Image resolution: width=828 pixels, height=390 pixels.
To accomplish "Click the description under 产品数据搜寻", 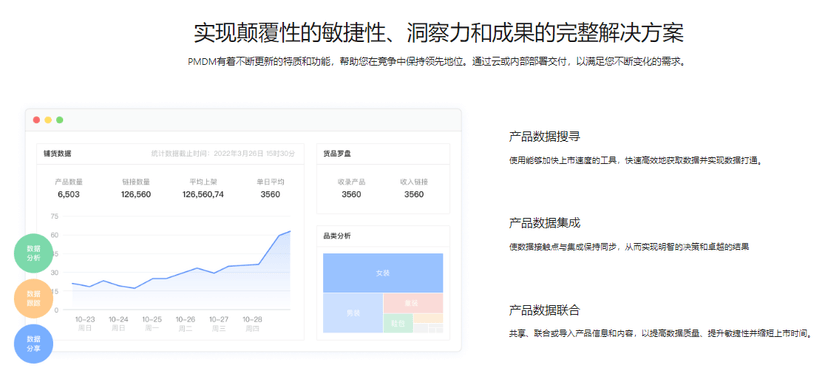I will pos(636,160).
